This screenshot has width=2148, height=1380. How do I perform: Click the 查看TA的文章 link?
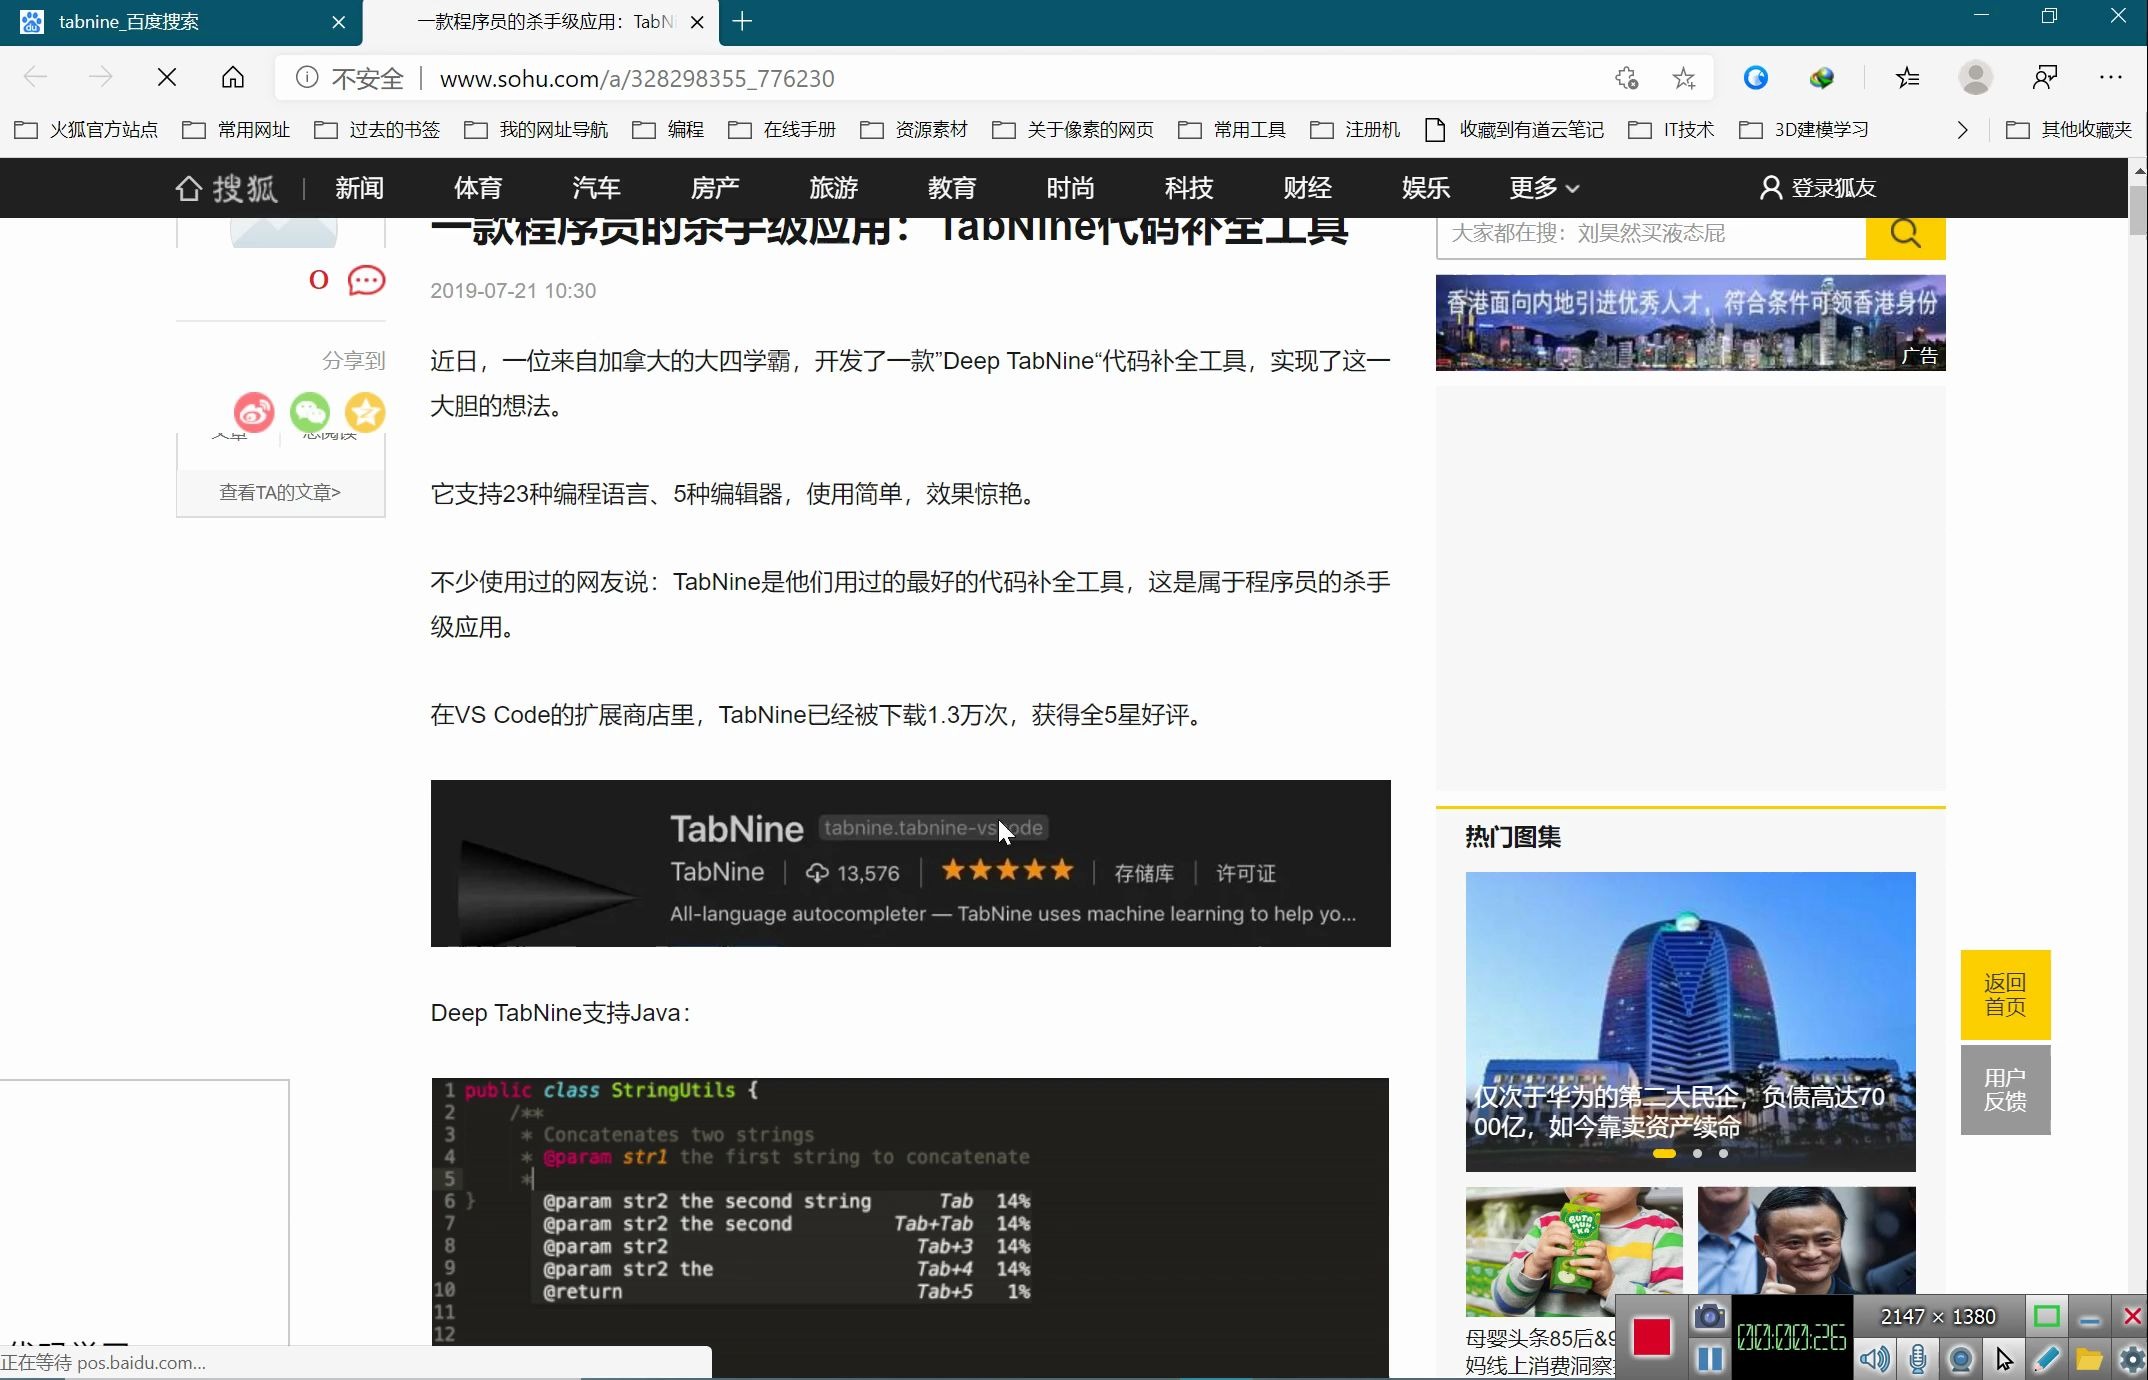[x=280, y=492]
